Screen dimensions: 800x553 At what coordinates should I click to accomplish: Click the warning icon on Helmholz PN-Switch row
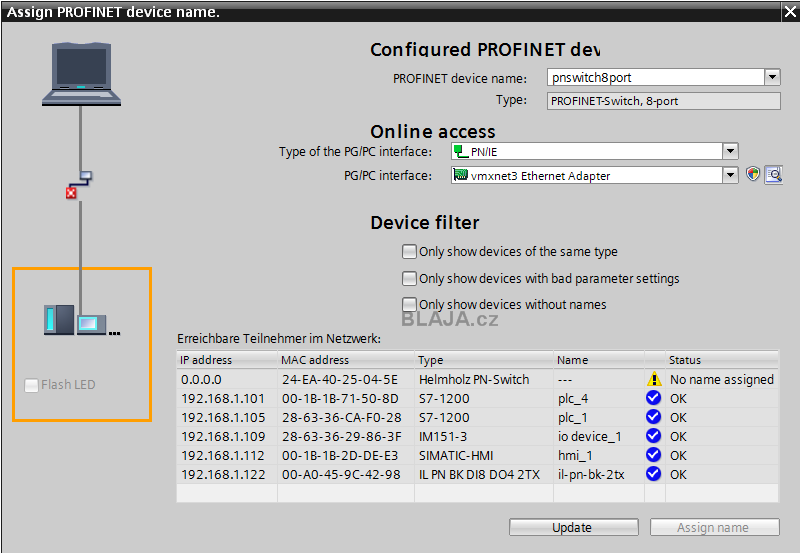coord(654,379)
